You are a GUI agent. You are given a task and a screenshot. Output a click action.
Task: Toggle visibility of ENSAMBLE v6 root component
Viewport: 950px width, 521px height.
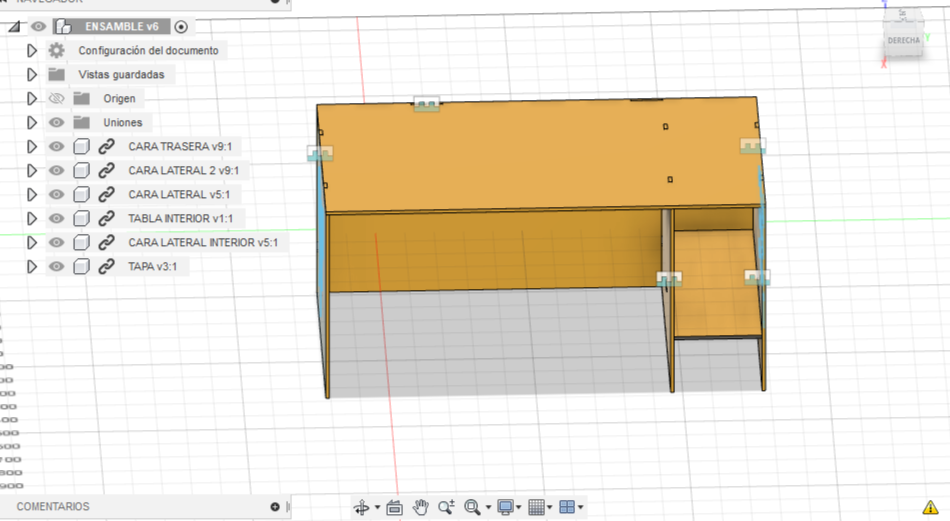[38, 27]
